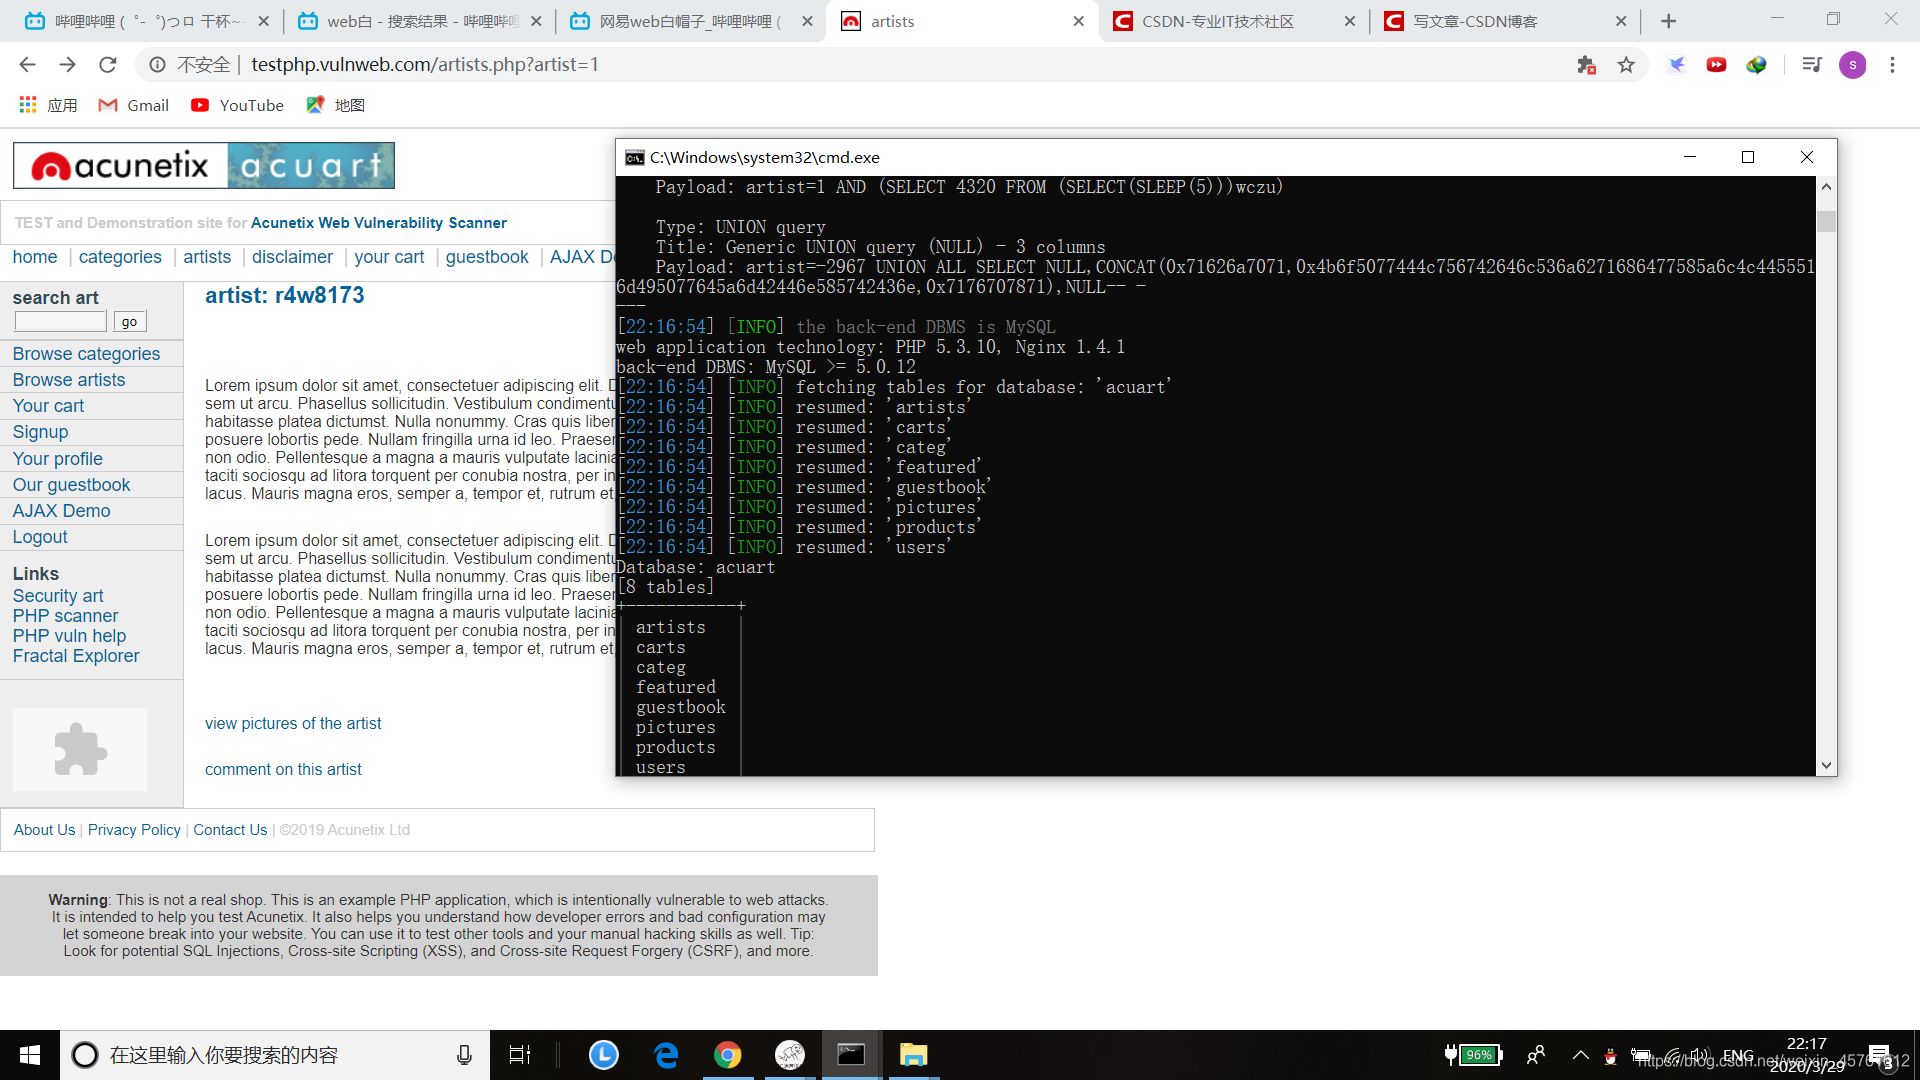The height and width of the screenshot is (1080, 1920).
Task: Open the Privacy Policy footer link
Action: pos(134,830)
